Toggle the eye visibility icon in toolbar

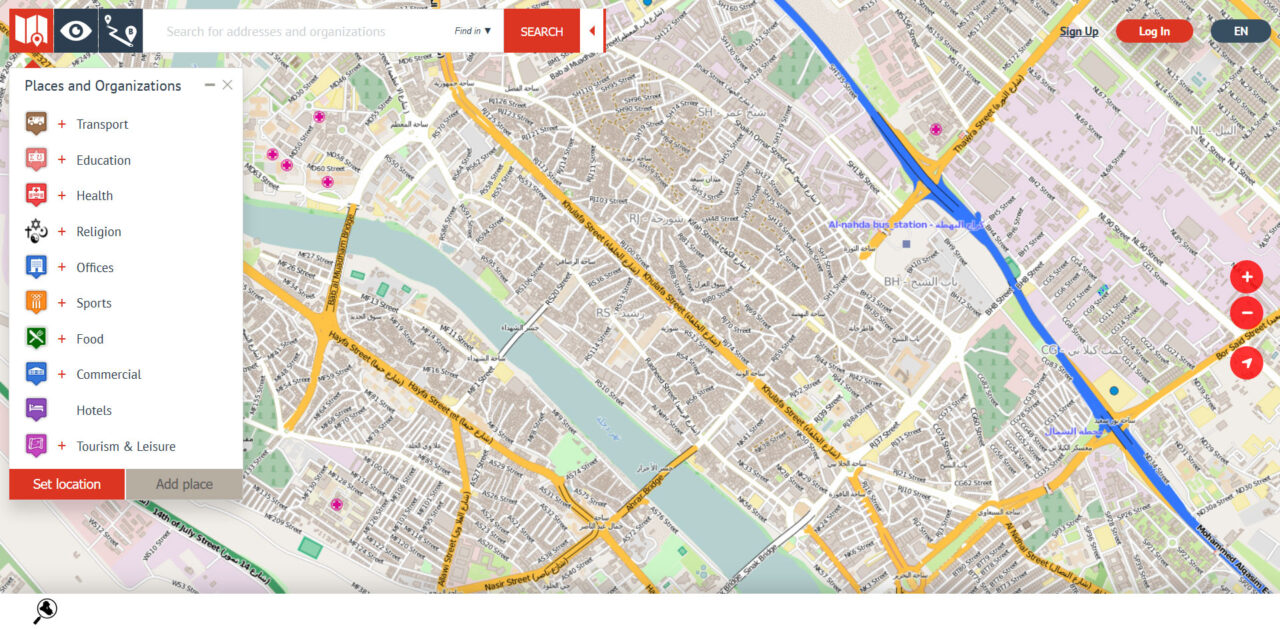click(x=76, y=31)
